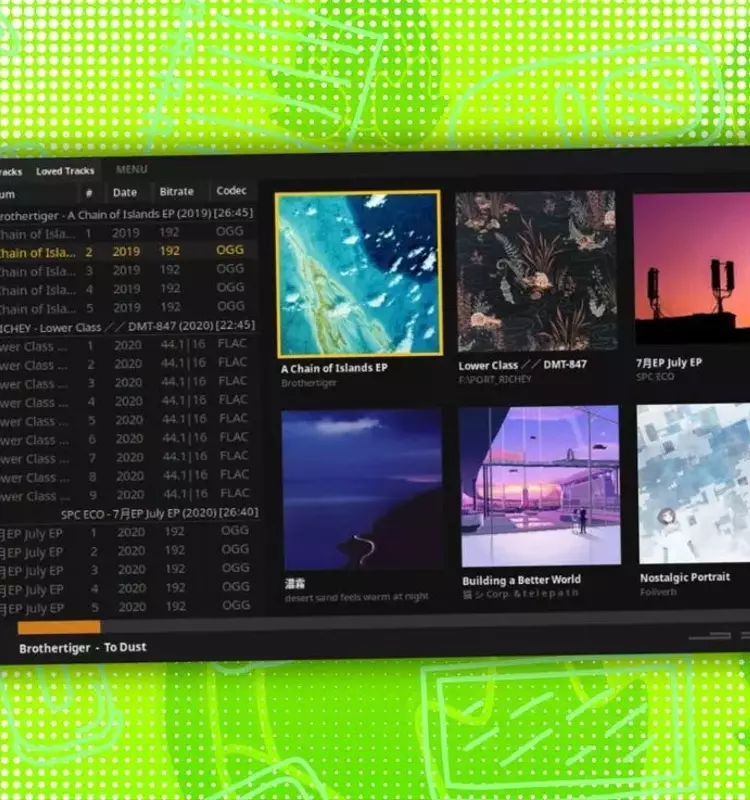Sort by the Bitrate column header

(x=177, y=191)
